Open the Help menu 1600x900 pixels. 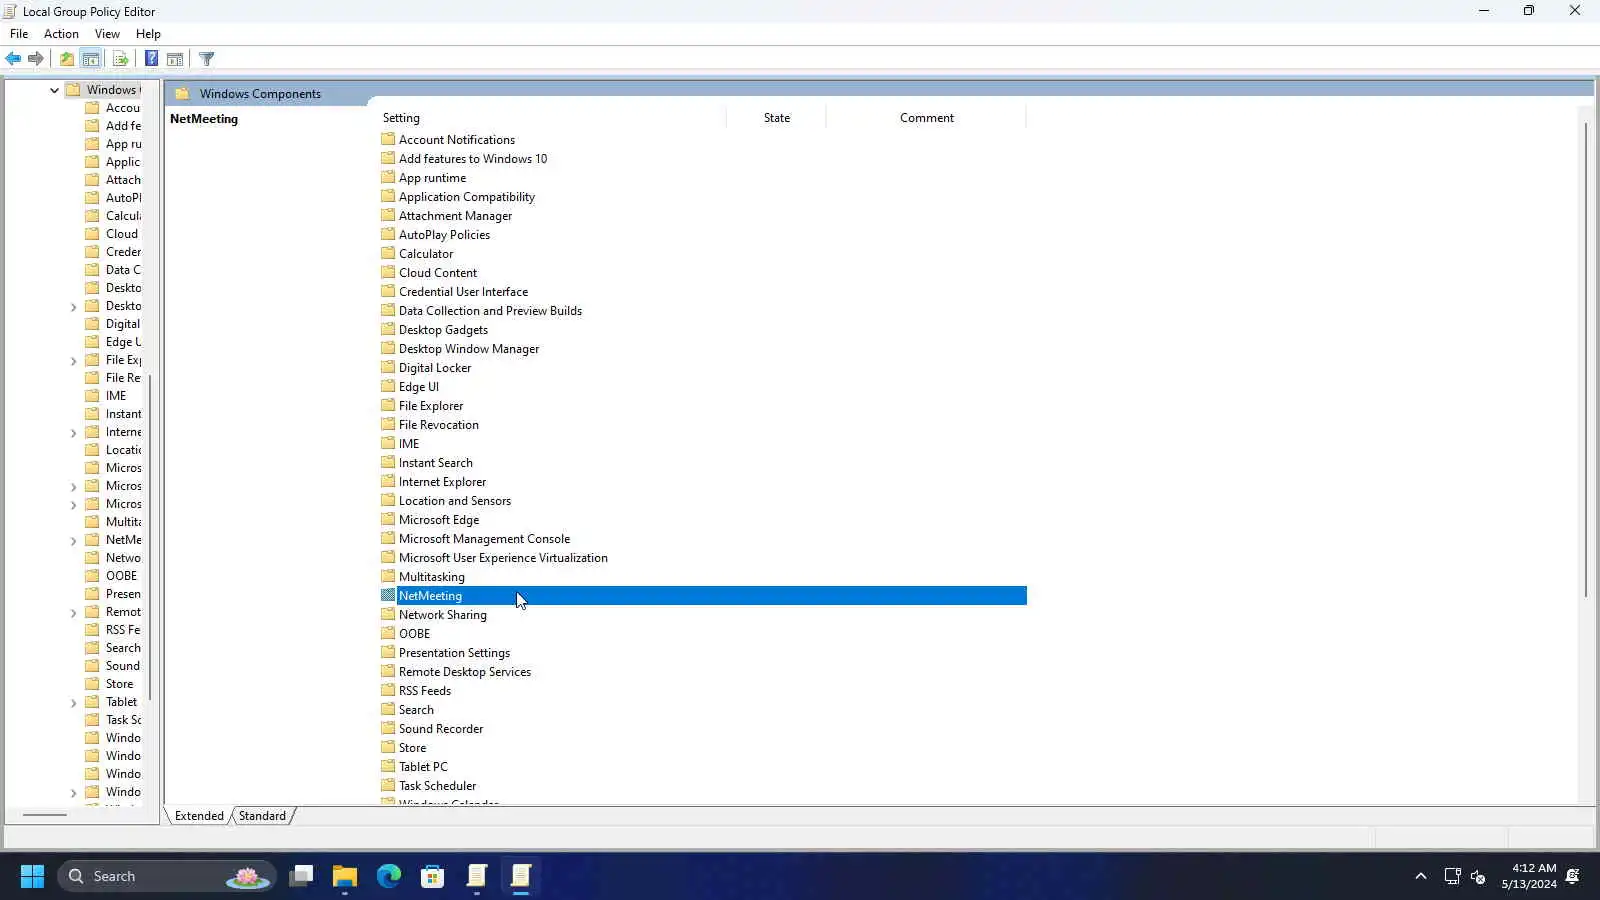[x=148, y=33]
